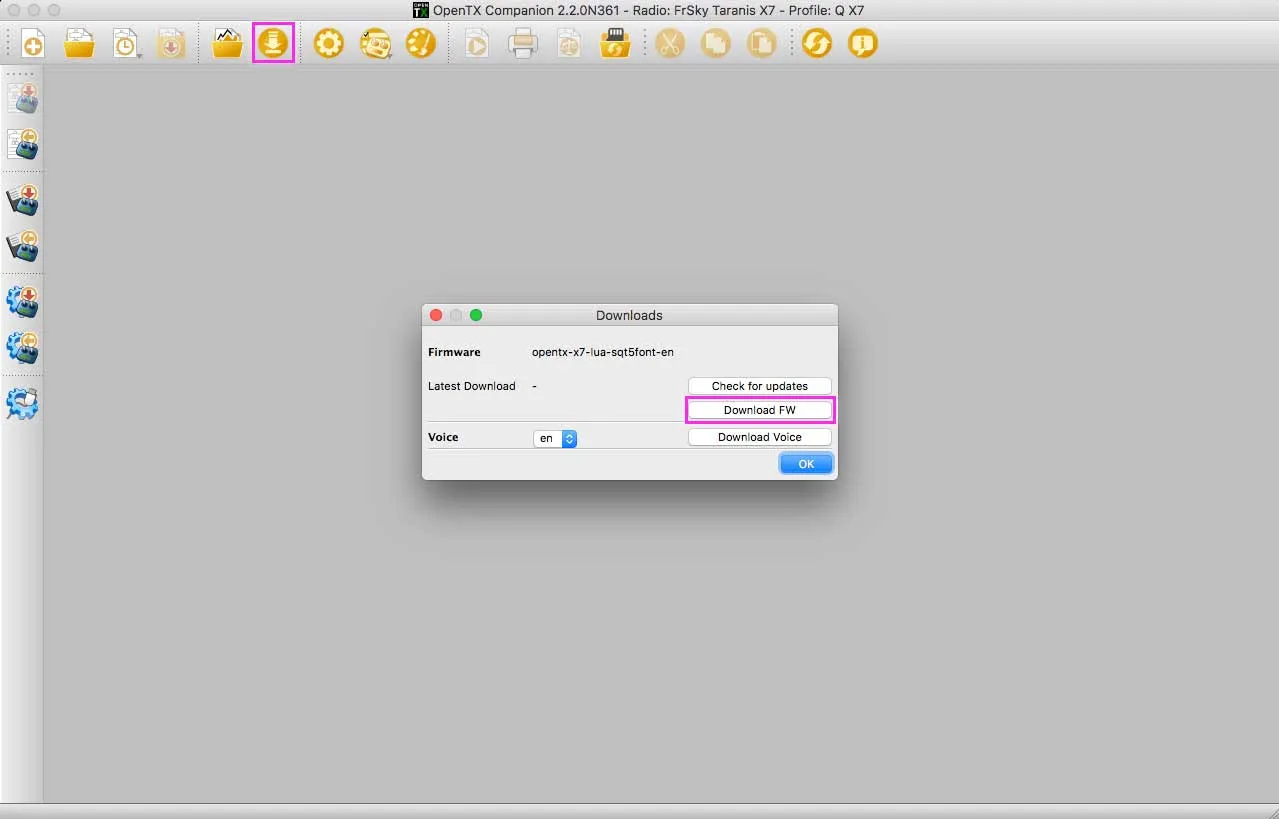
Task: Click the Download toolbar icon
Action: coord(273,44)
